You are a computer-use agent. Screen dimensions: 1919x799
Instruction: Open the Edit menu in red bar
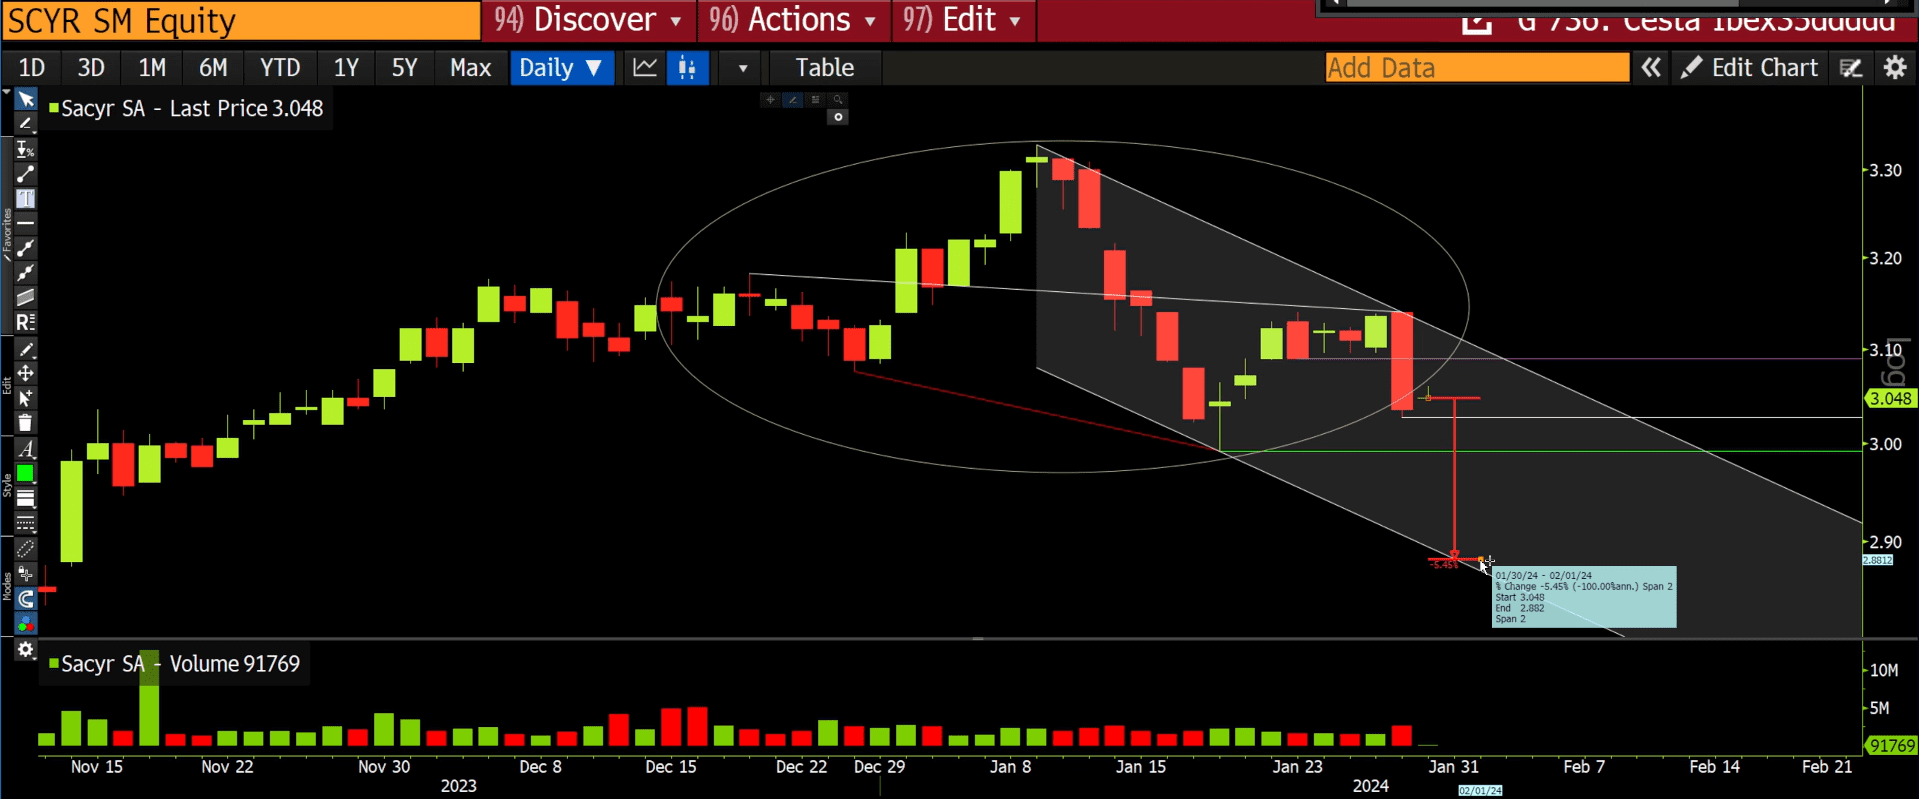point(962,20)
